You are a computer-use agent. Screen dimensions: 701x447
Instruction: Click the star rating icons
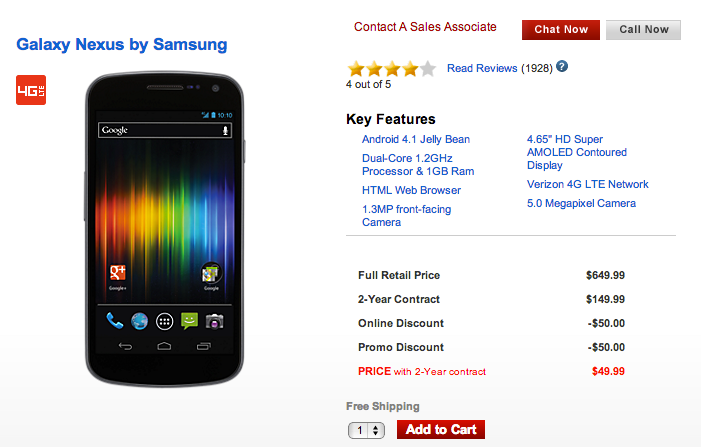tap(391, 69)
